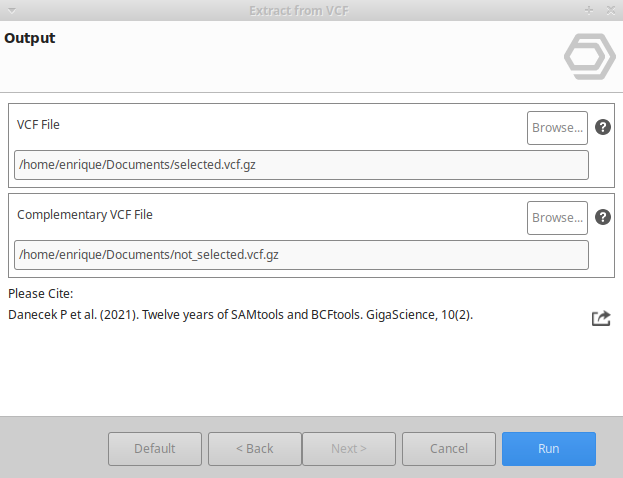Viewport: 623px width, 478px height.
Task: Click the share citation icon
Action: [x=601, y=318]
